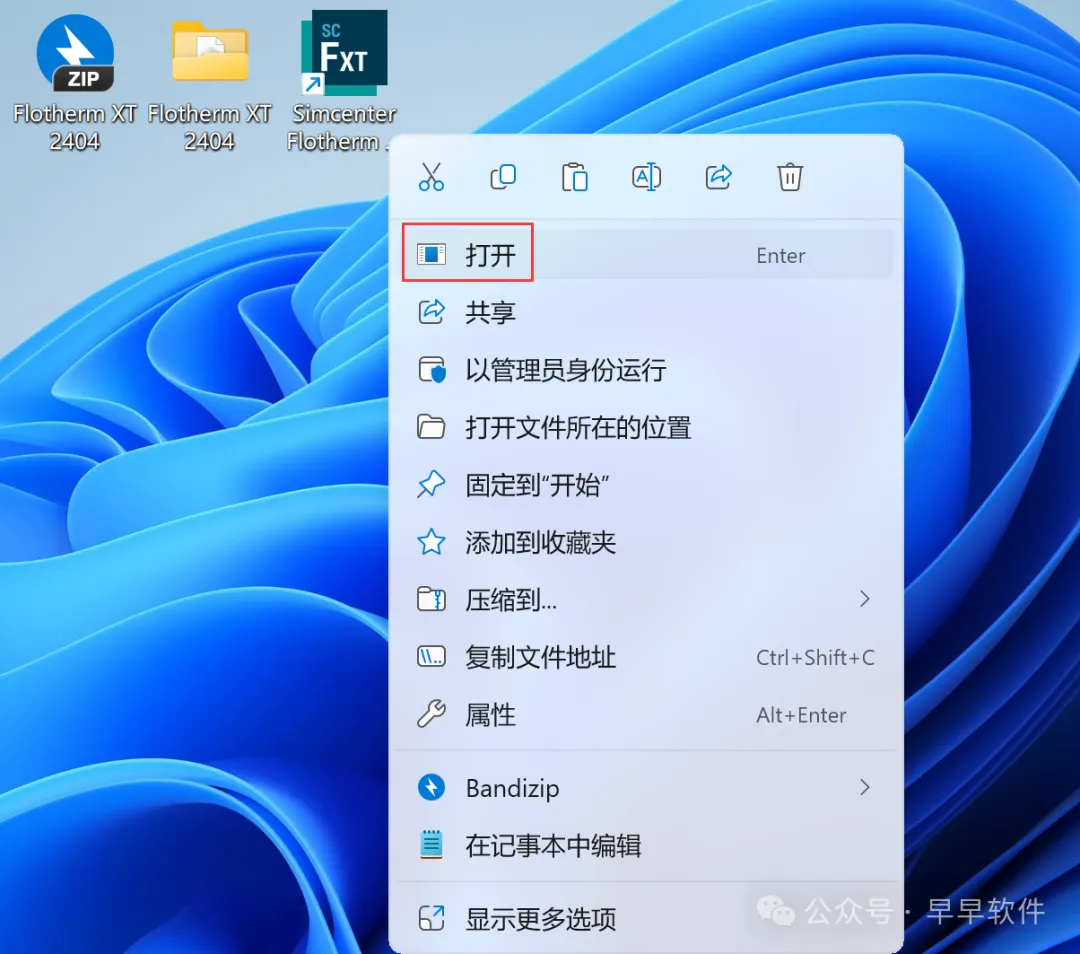Click the Alt+Enter shortcut text
This screenshot has width=1080, height=954.
(801, 716)
